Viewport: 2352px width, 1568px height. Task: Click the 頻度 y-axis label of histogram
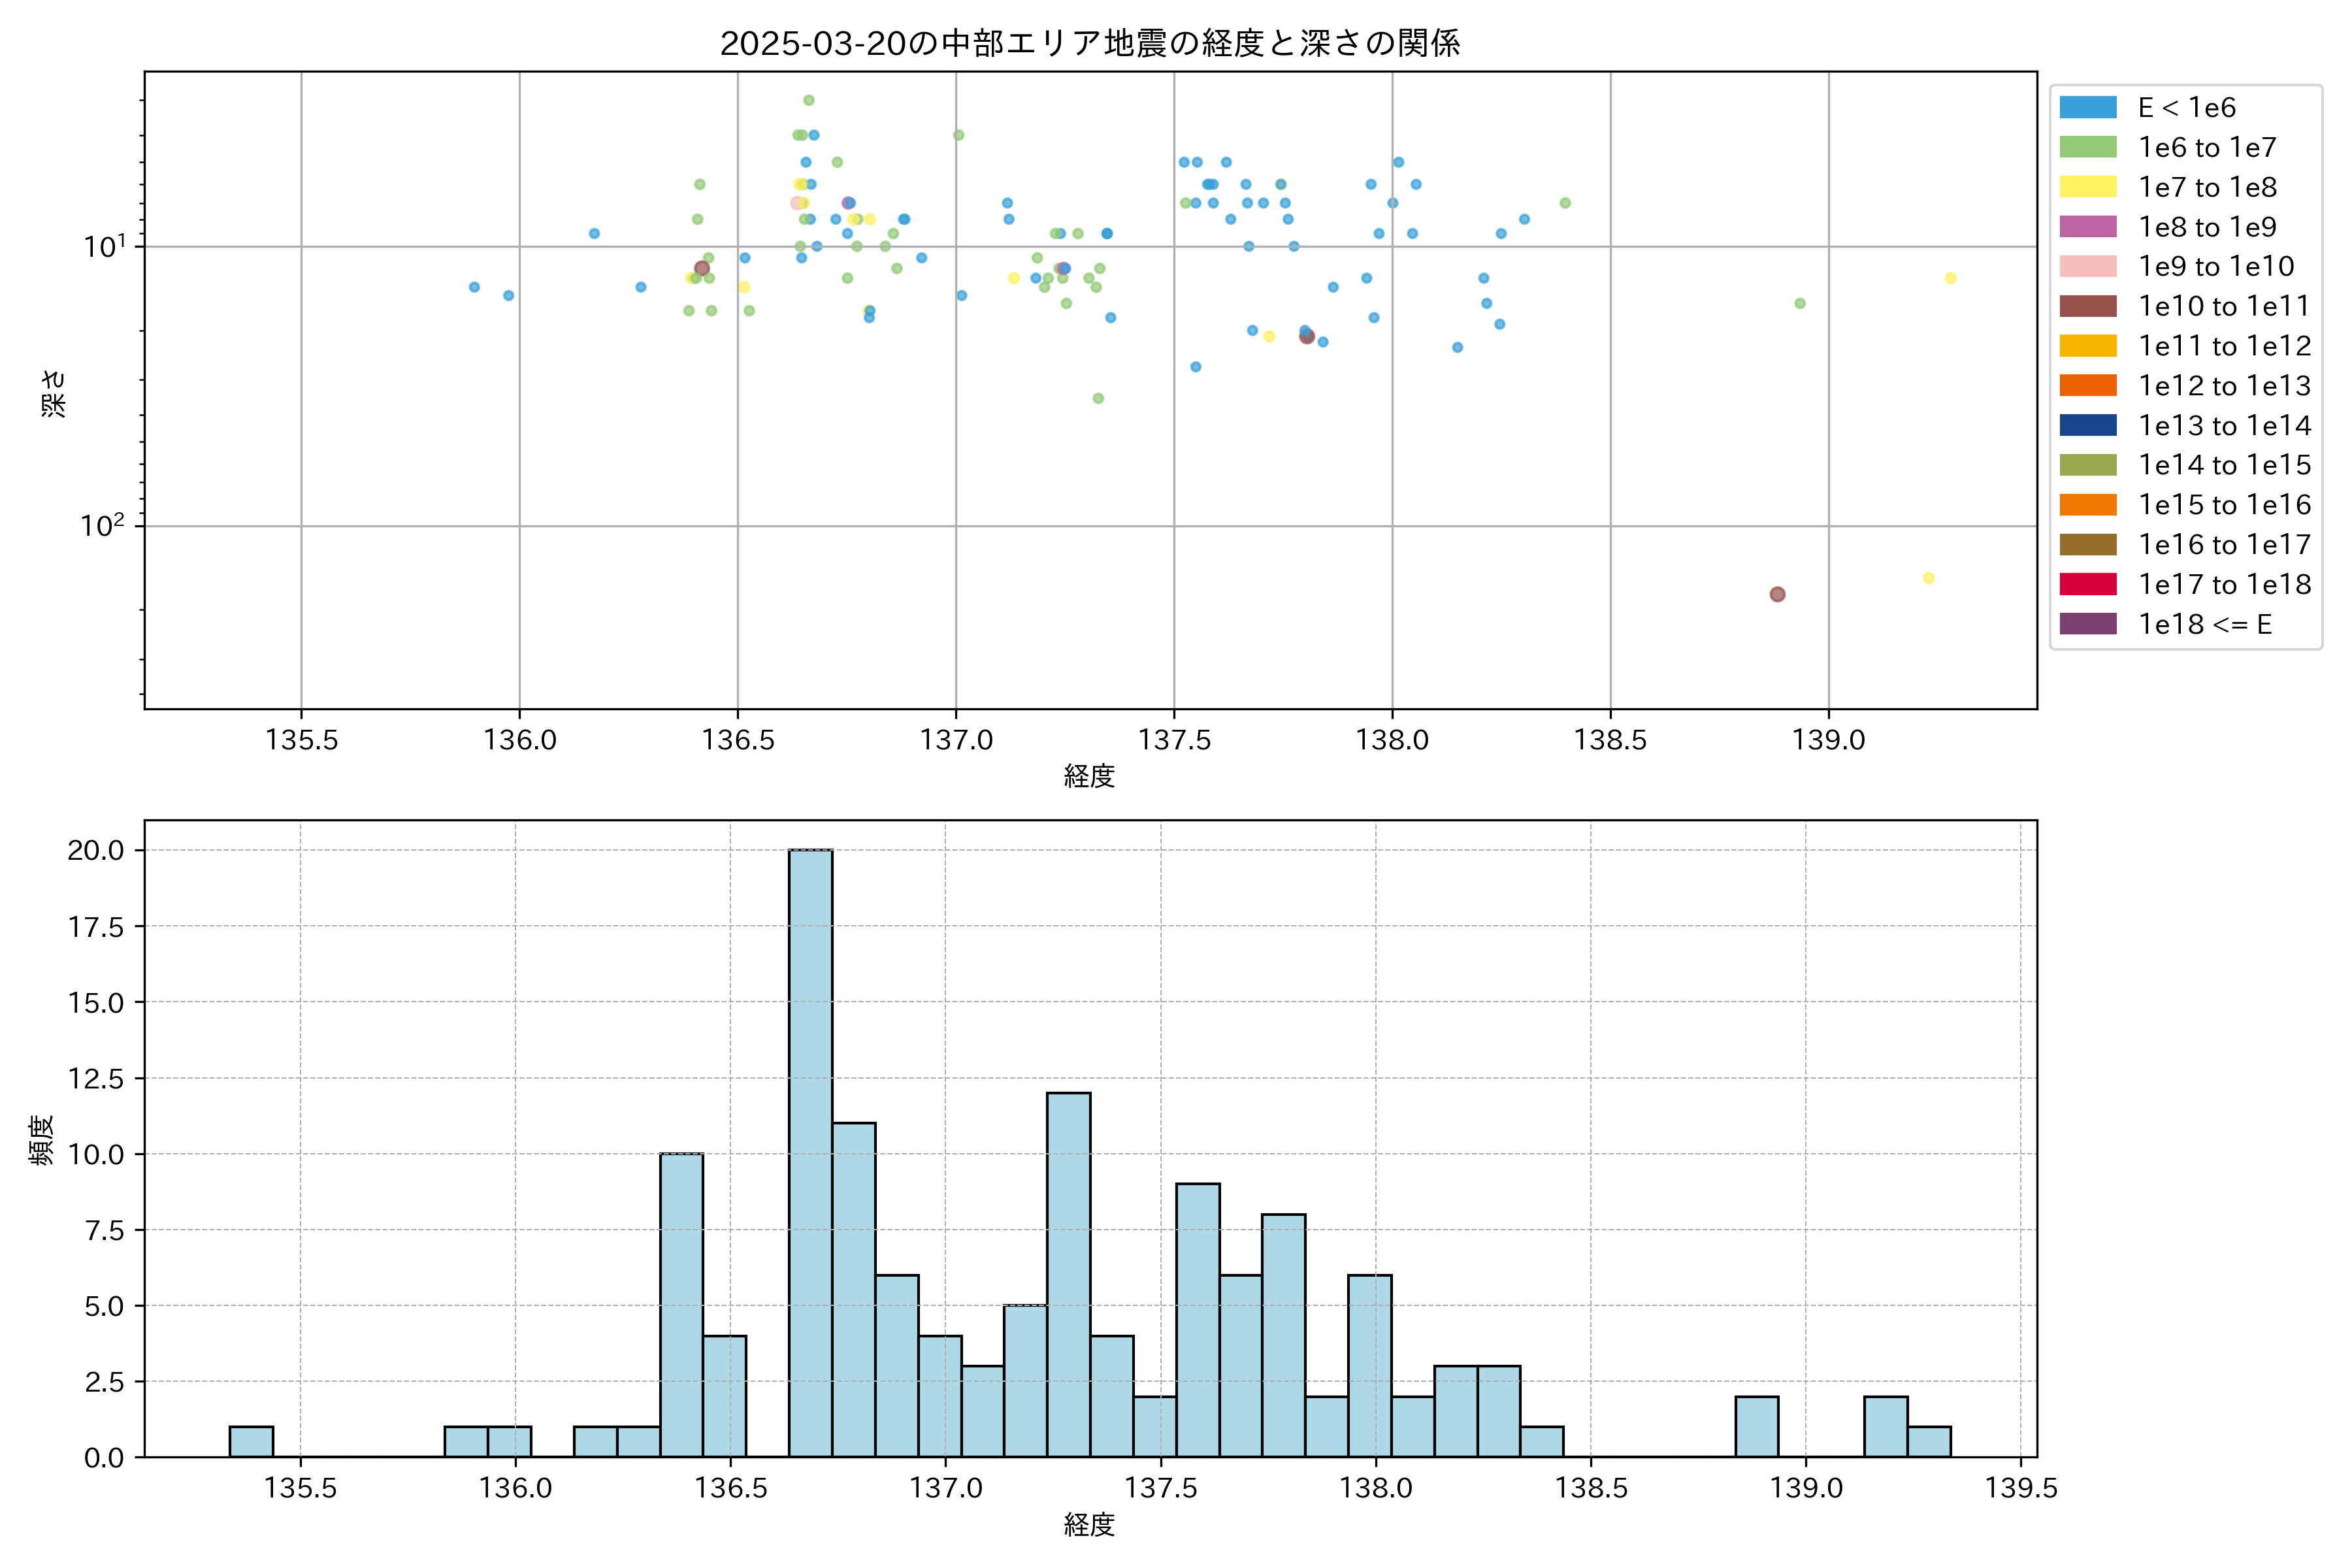pyautogui.click(x=41, y=1139)
